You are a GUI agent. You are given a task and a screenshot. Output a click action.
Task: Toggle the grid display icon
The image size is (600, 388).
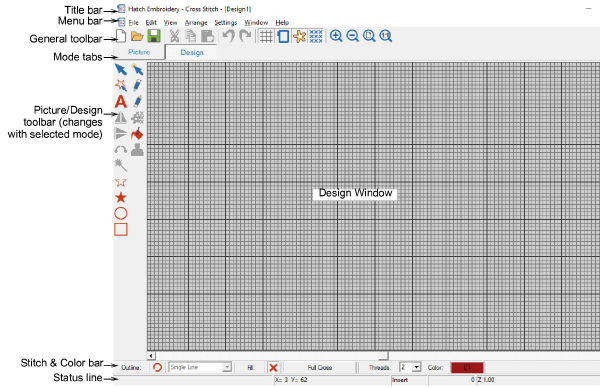[x=266, y=36]
